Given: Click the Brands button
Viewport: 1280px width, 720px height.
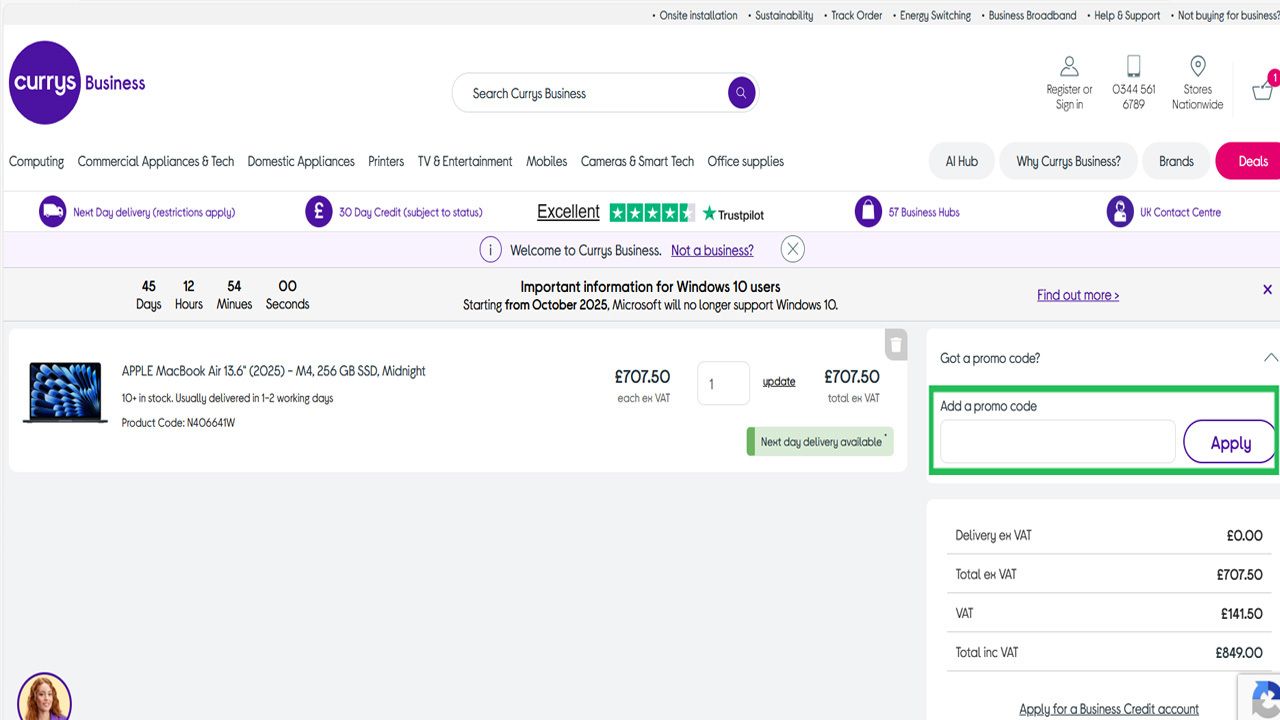Looking at the screenshot, I should click(x=1176, y=161).
